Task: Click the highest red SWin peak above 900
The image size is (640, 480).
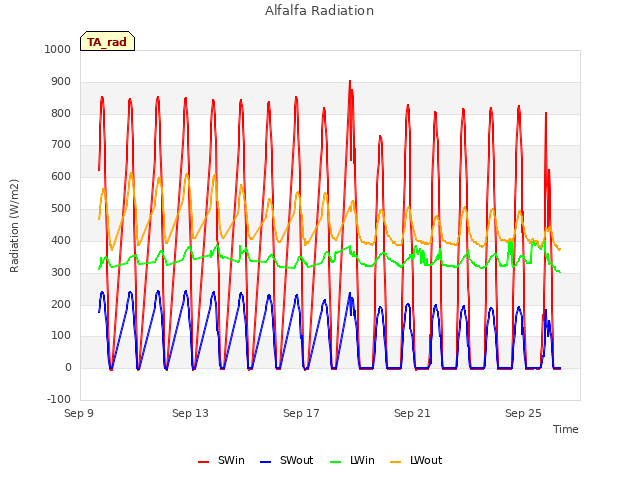Action: [x=350, y=82]
